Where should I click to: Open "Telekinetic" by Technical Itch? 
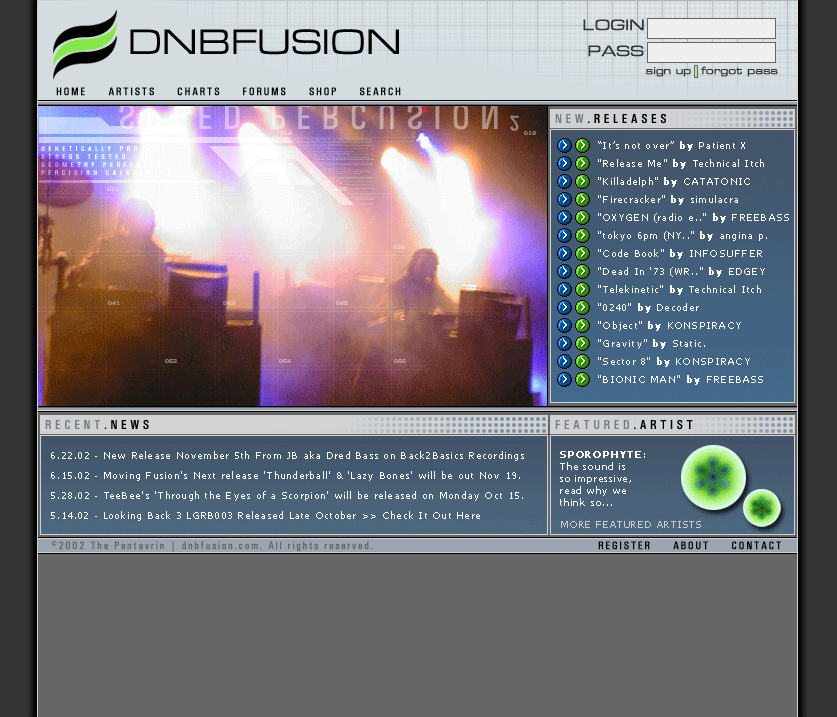[x=679, y=289]
